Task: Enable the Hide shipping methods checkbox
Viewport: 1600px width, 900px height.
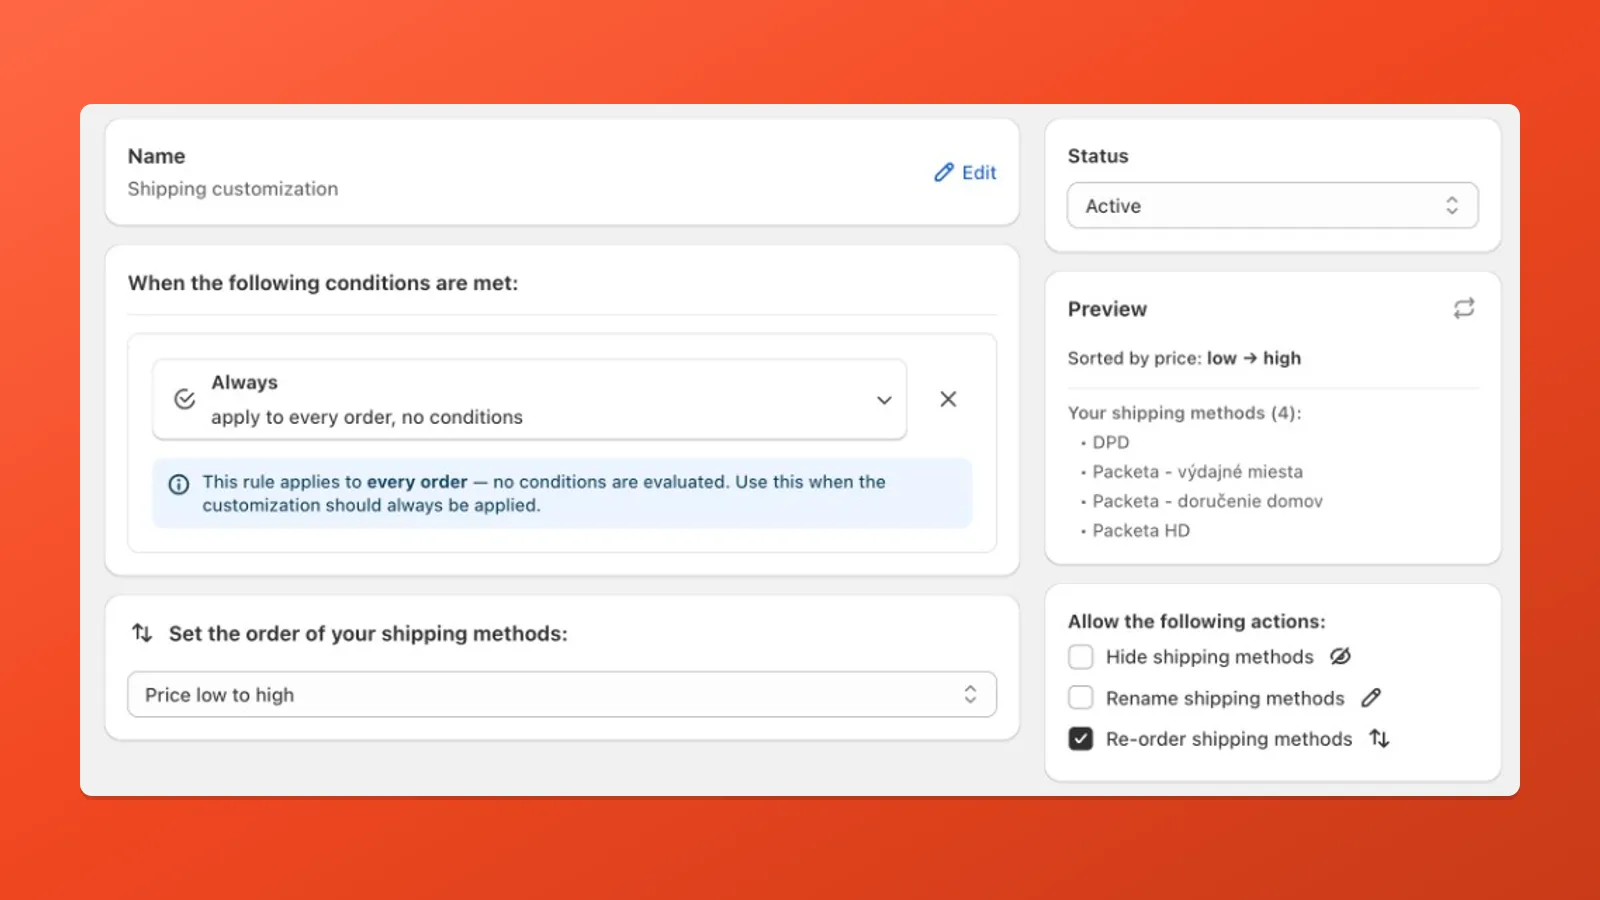Action: point(1080,656)
